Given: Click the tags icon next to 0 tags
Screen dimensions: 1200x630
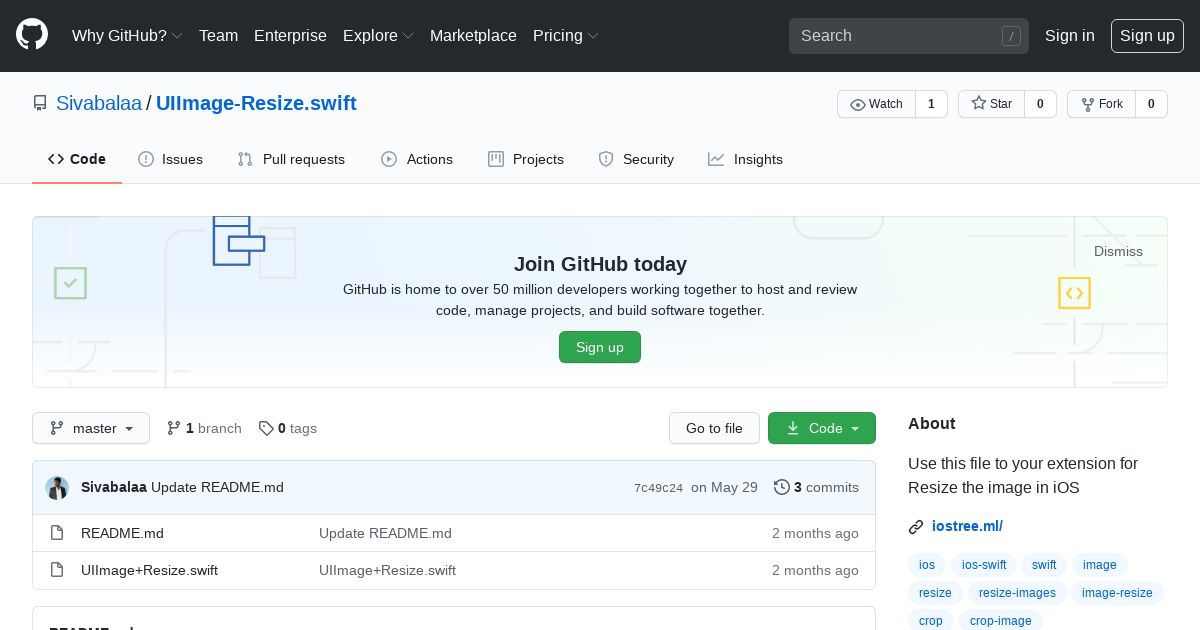Looking at the screenshot, I should click(266, 428).
